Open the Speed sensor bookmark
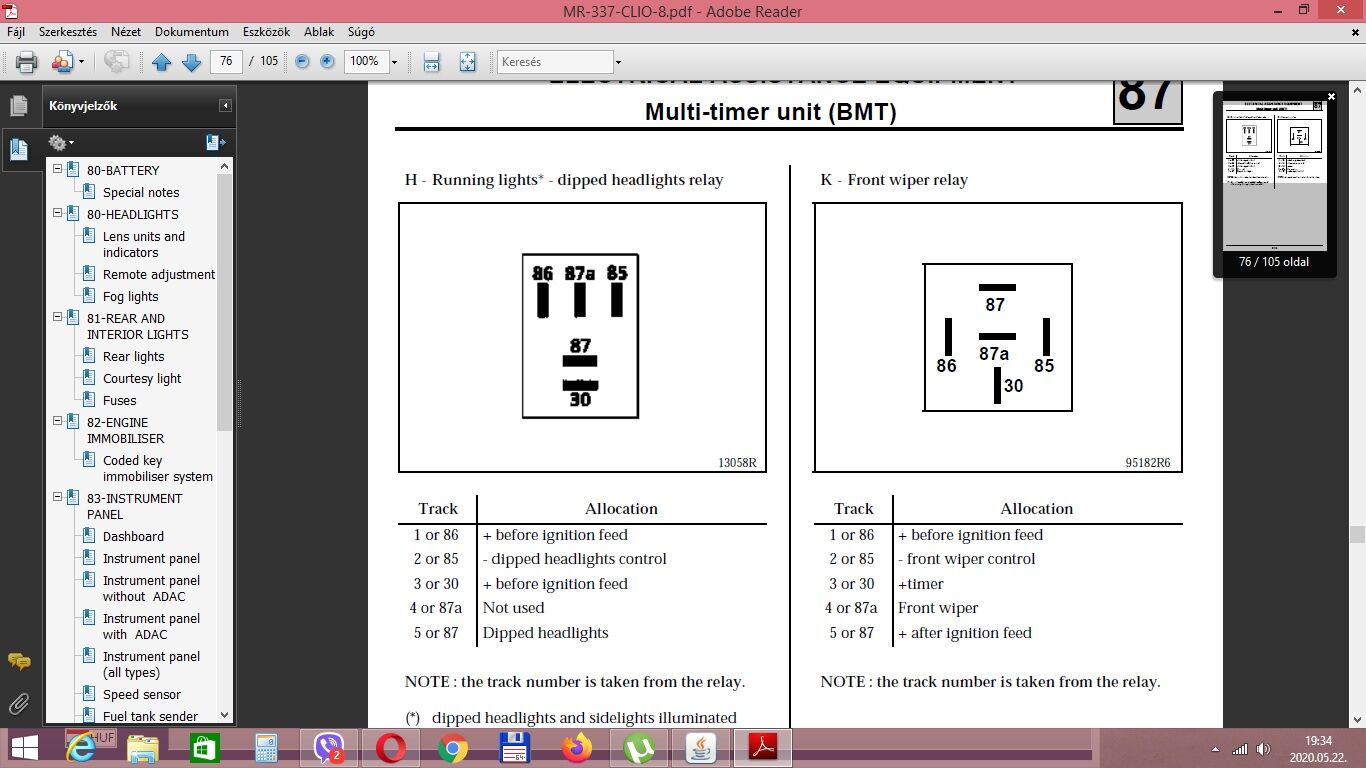This screenshot has height=768, width=1366. (142, 694)
